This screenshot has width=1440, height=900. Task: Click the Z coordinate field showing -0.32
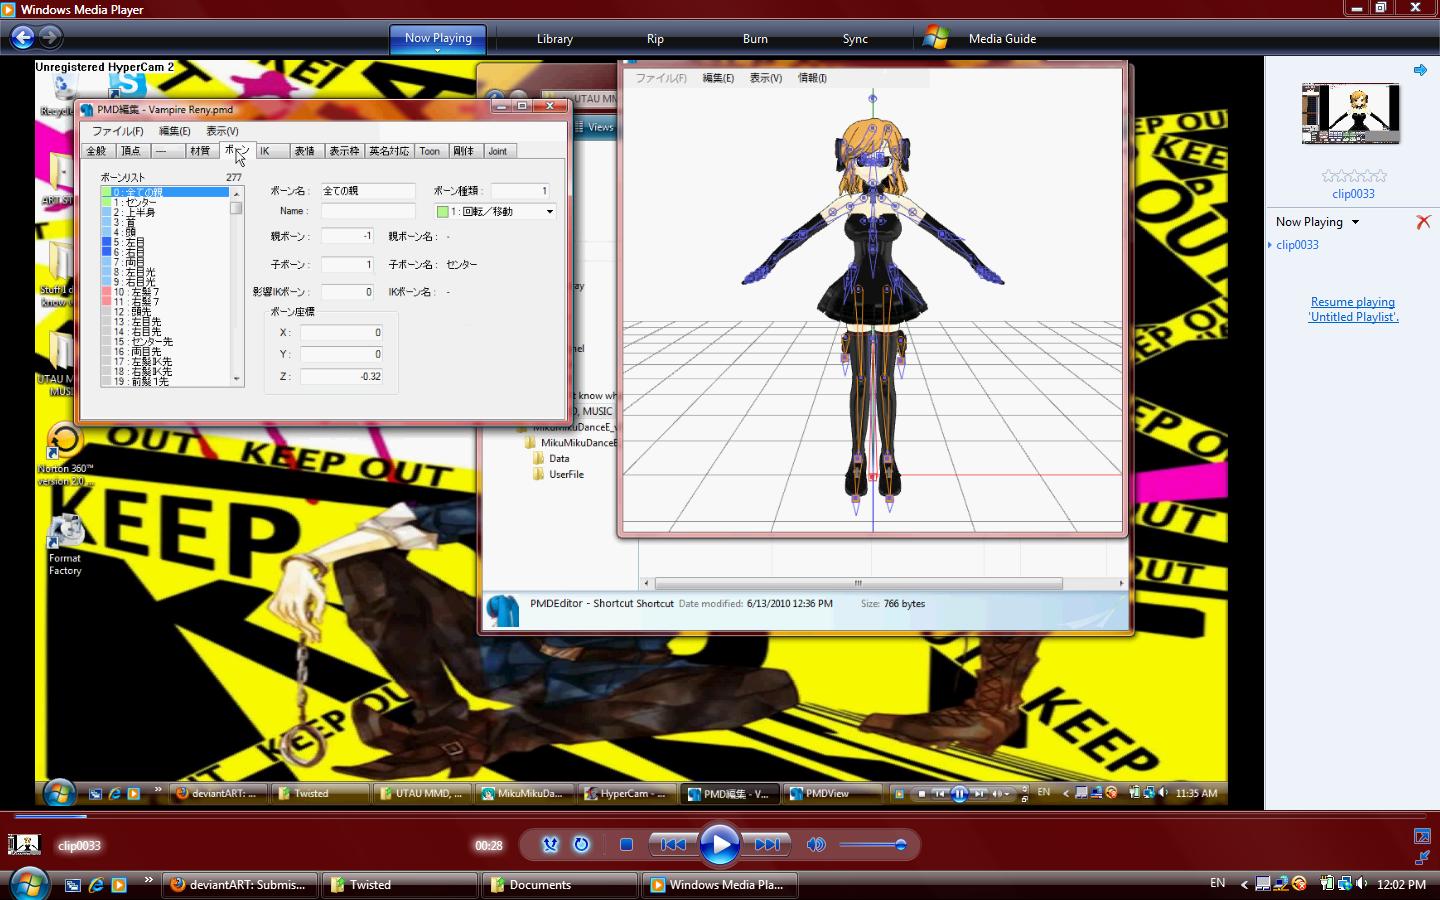pos(341,376)
